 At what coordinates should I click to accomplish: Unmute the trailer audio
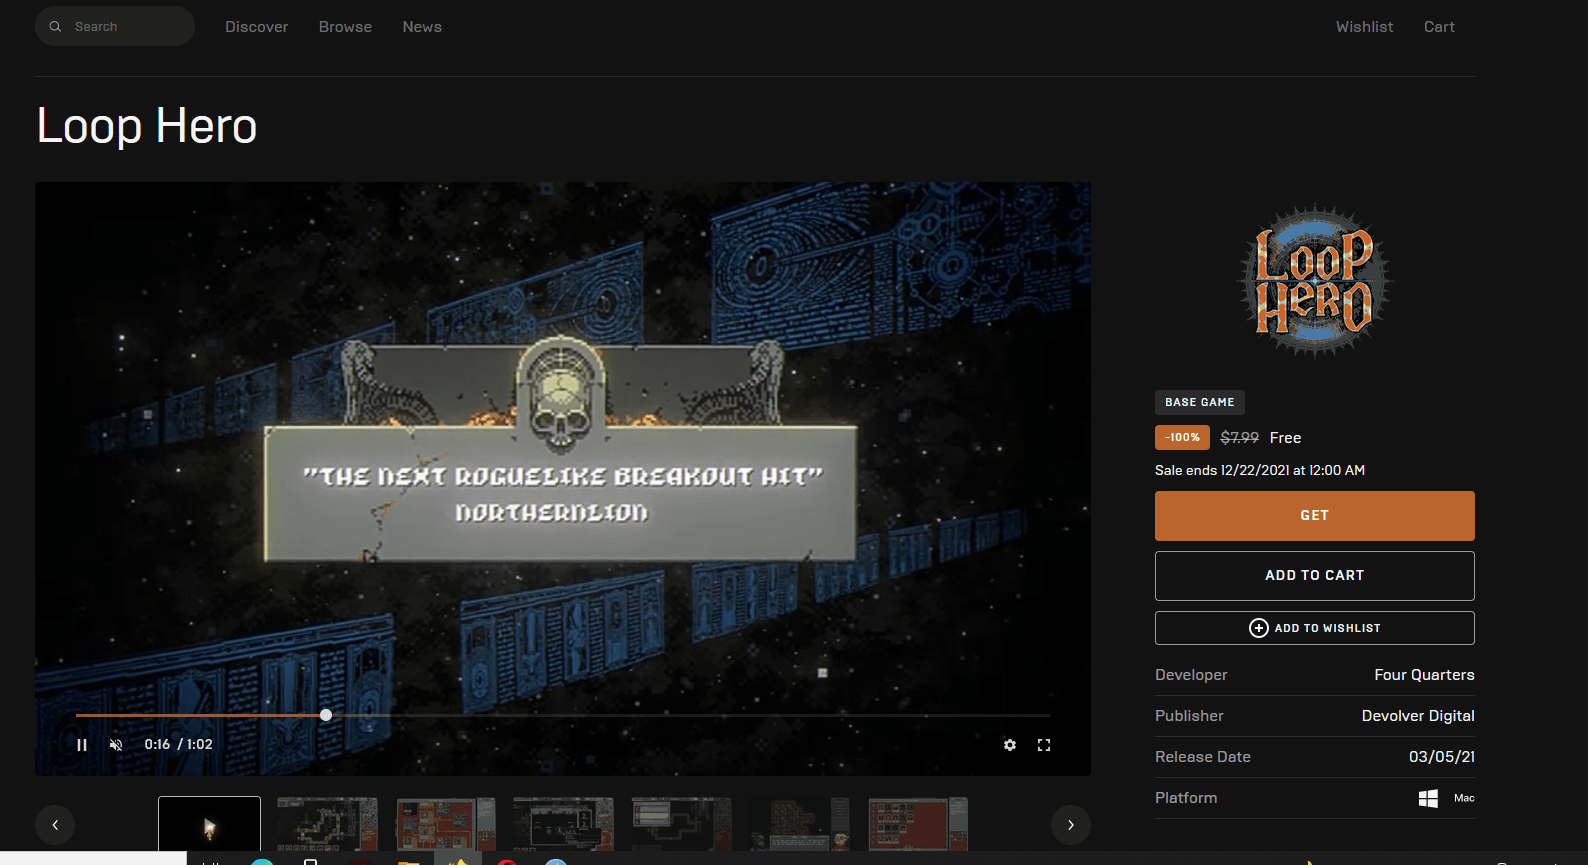116,745
